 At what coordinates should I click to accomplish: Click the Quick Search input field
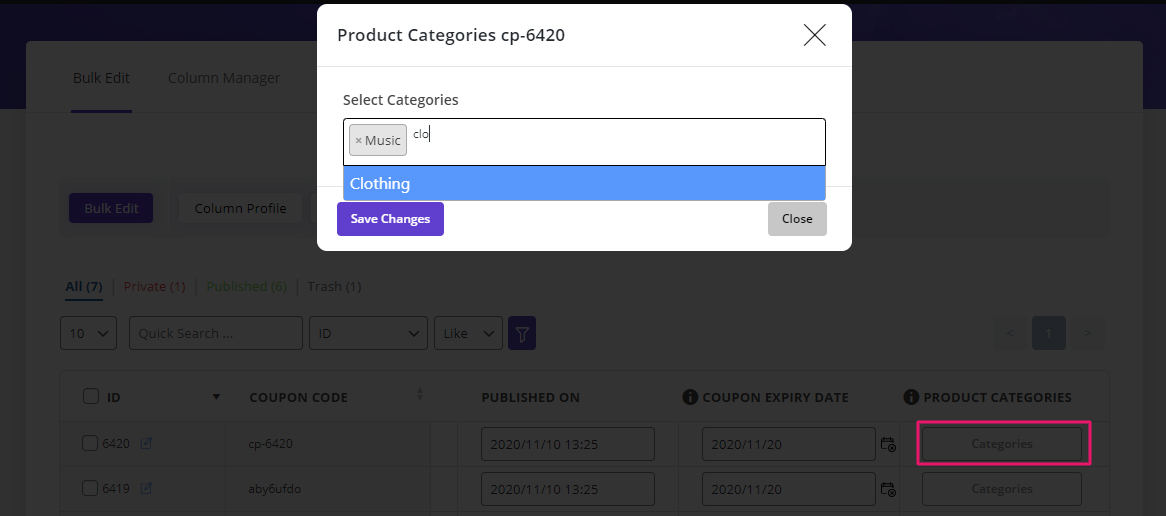coord(215,334)
